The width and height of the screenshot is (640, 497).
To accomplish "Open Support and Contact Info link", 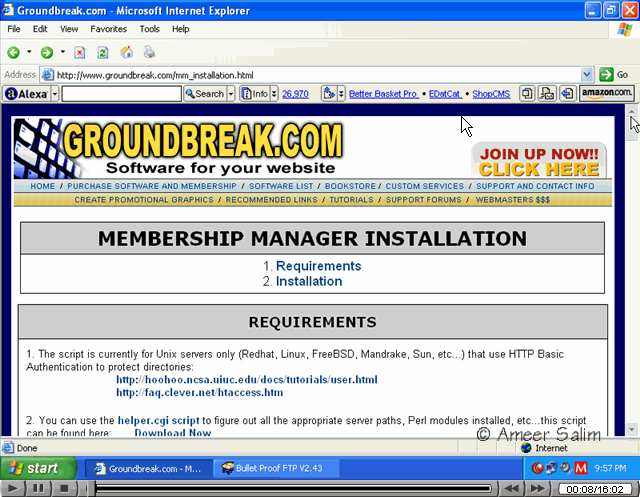I will [x=535, y=186].
